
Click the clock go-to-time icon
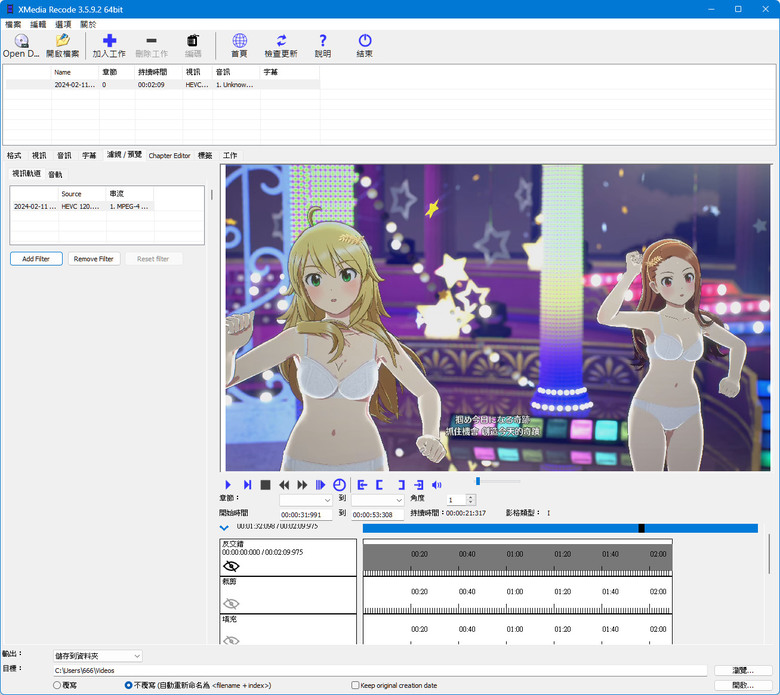pyautogui.click(x=339, y=485)
